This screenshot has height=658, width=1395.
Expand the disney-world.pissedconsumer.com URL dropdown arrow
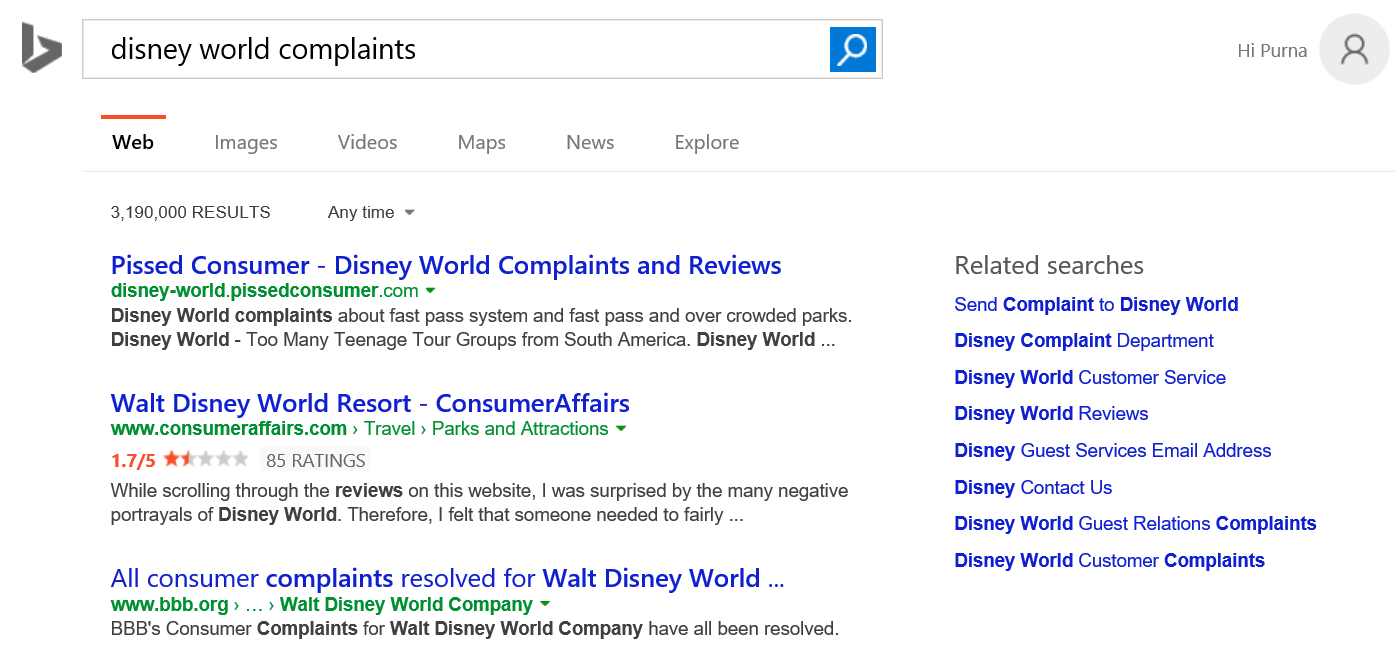(430, 290)
